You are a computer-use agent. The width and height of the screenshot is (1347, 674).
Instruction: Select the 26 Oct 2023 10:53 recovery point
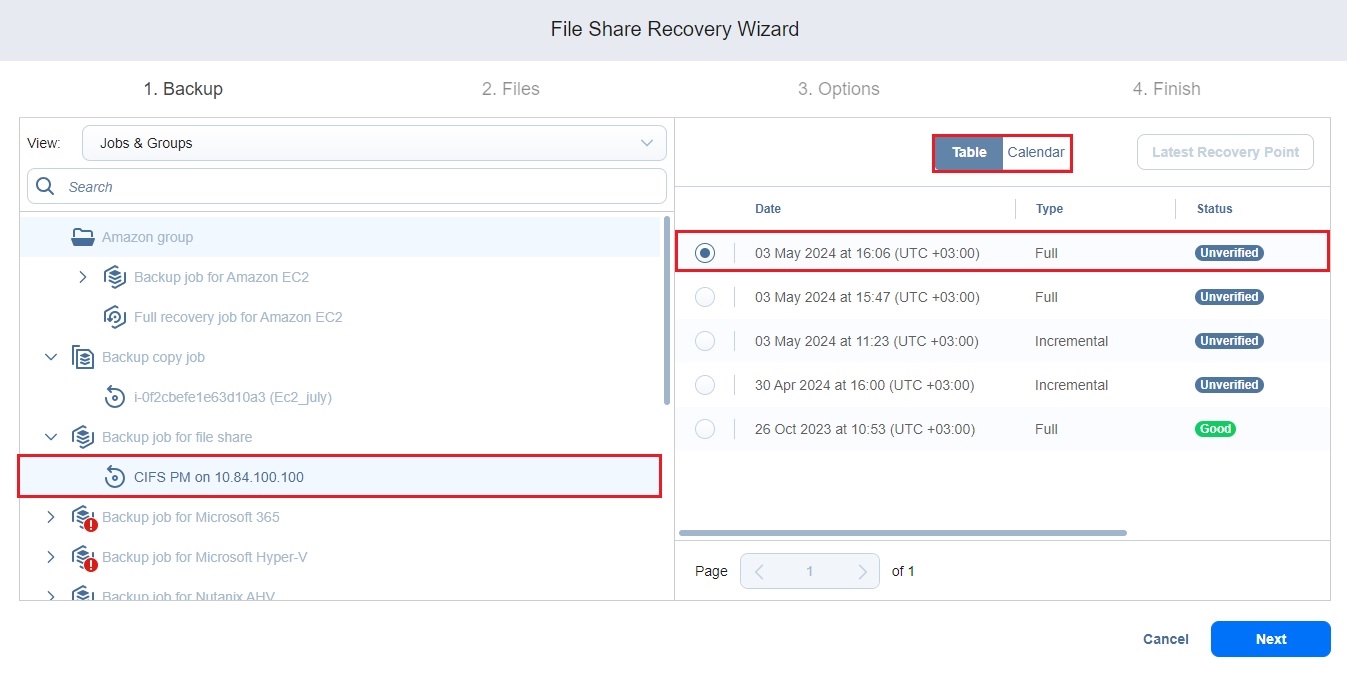705,429
